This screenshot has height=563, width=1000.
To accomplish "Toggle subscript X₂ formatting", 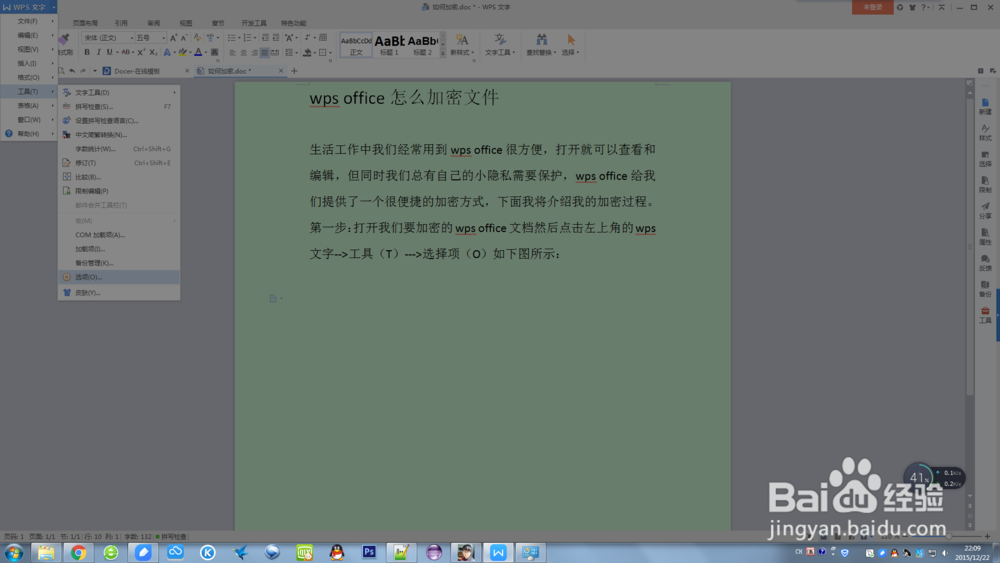I will click(x=153, y=52).
